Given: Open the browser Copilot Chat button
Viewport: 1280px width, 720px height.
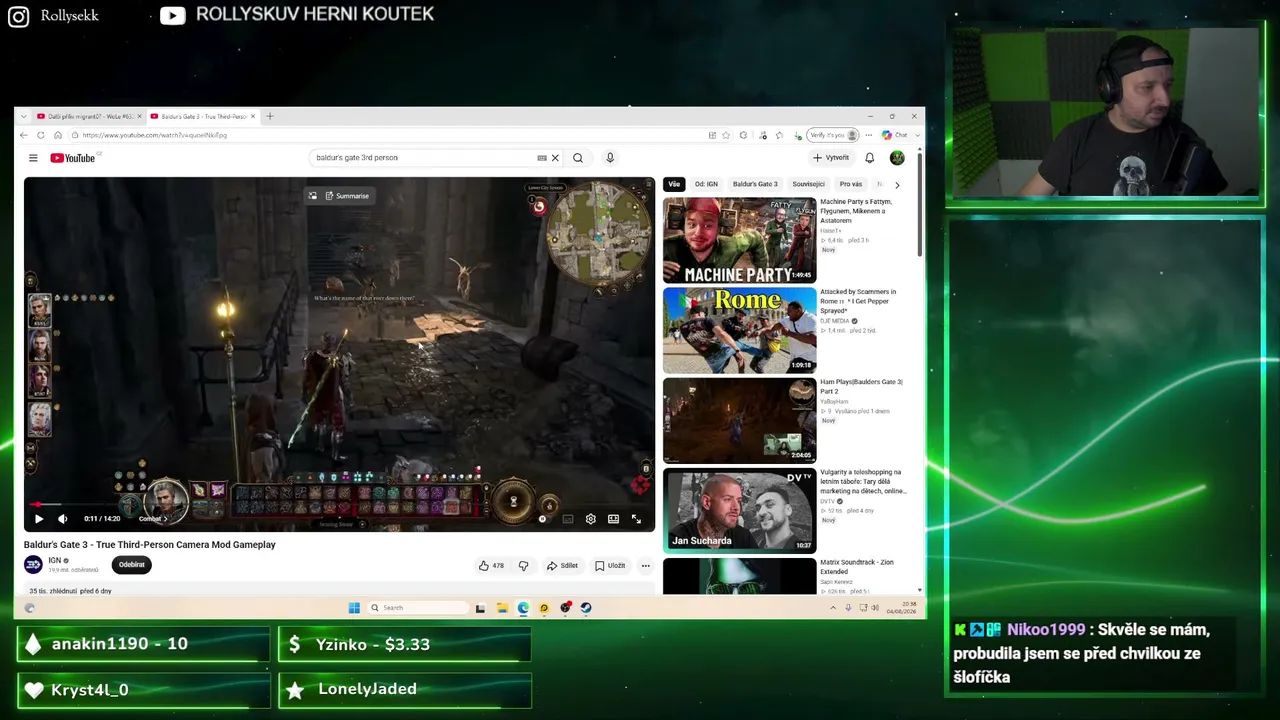Looking at the screenshot, I should click(894, 135).
